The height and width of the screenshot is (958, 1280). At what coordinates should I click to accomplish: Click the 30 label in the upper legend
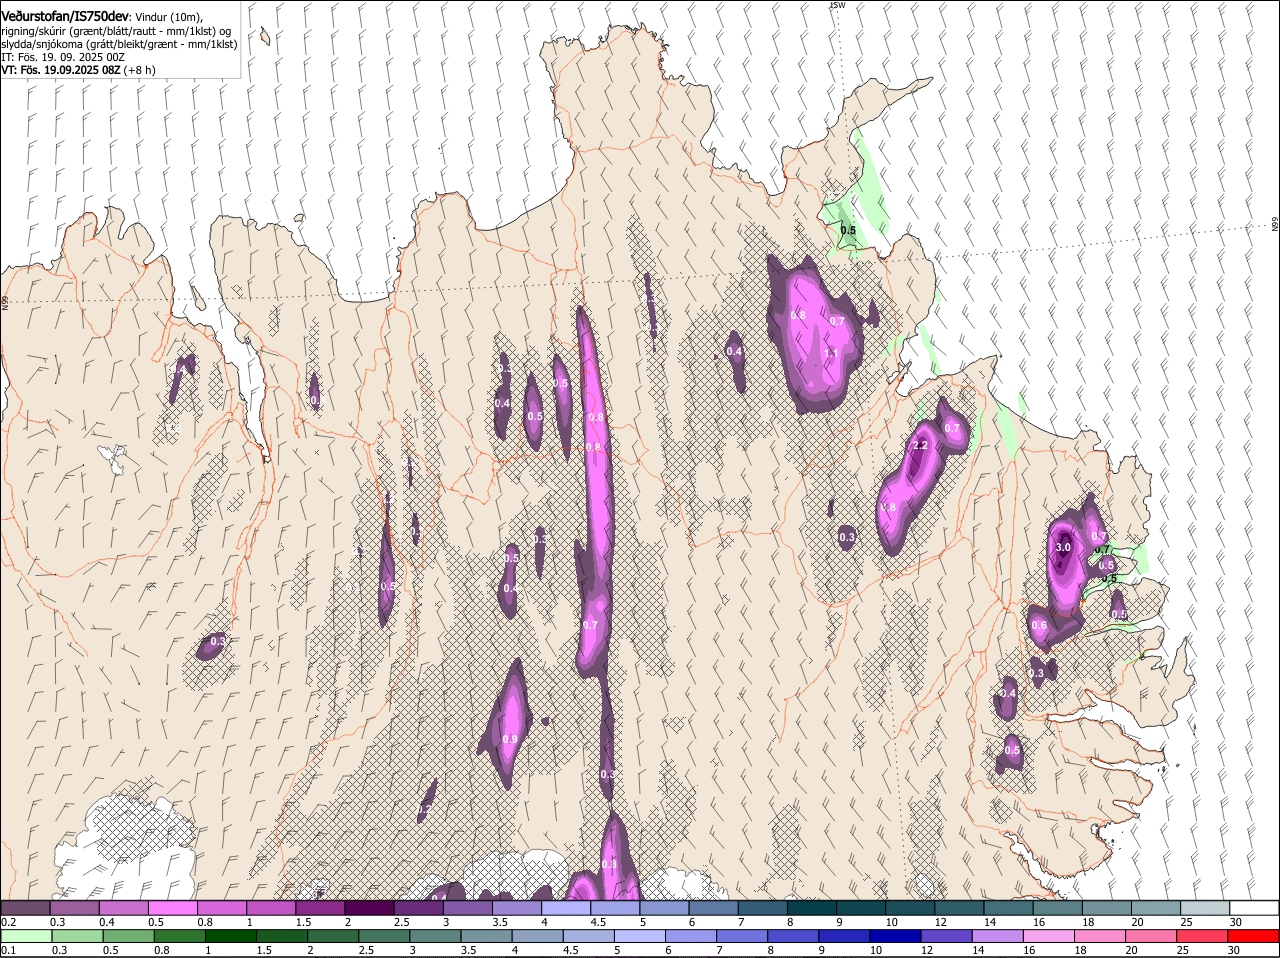click(1236, 922)
